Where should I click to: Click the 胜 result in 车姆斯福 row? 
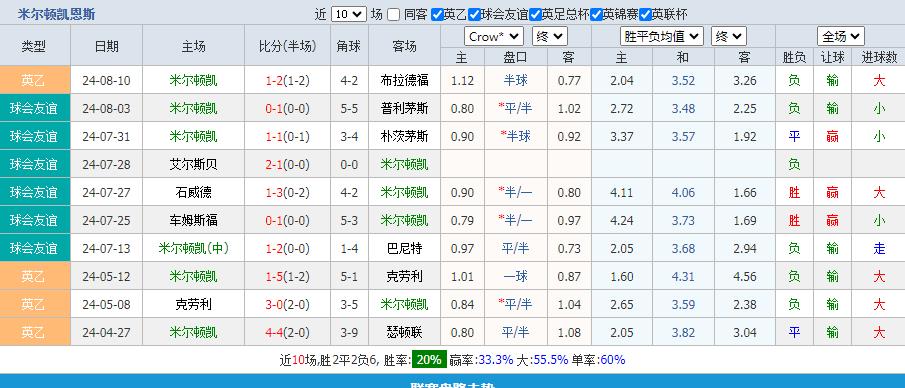pos(794,221)
